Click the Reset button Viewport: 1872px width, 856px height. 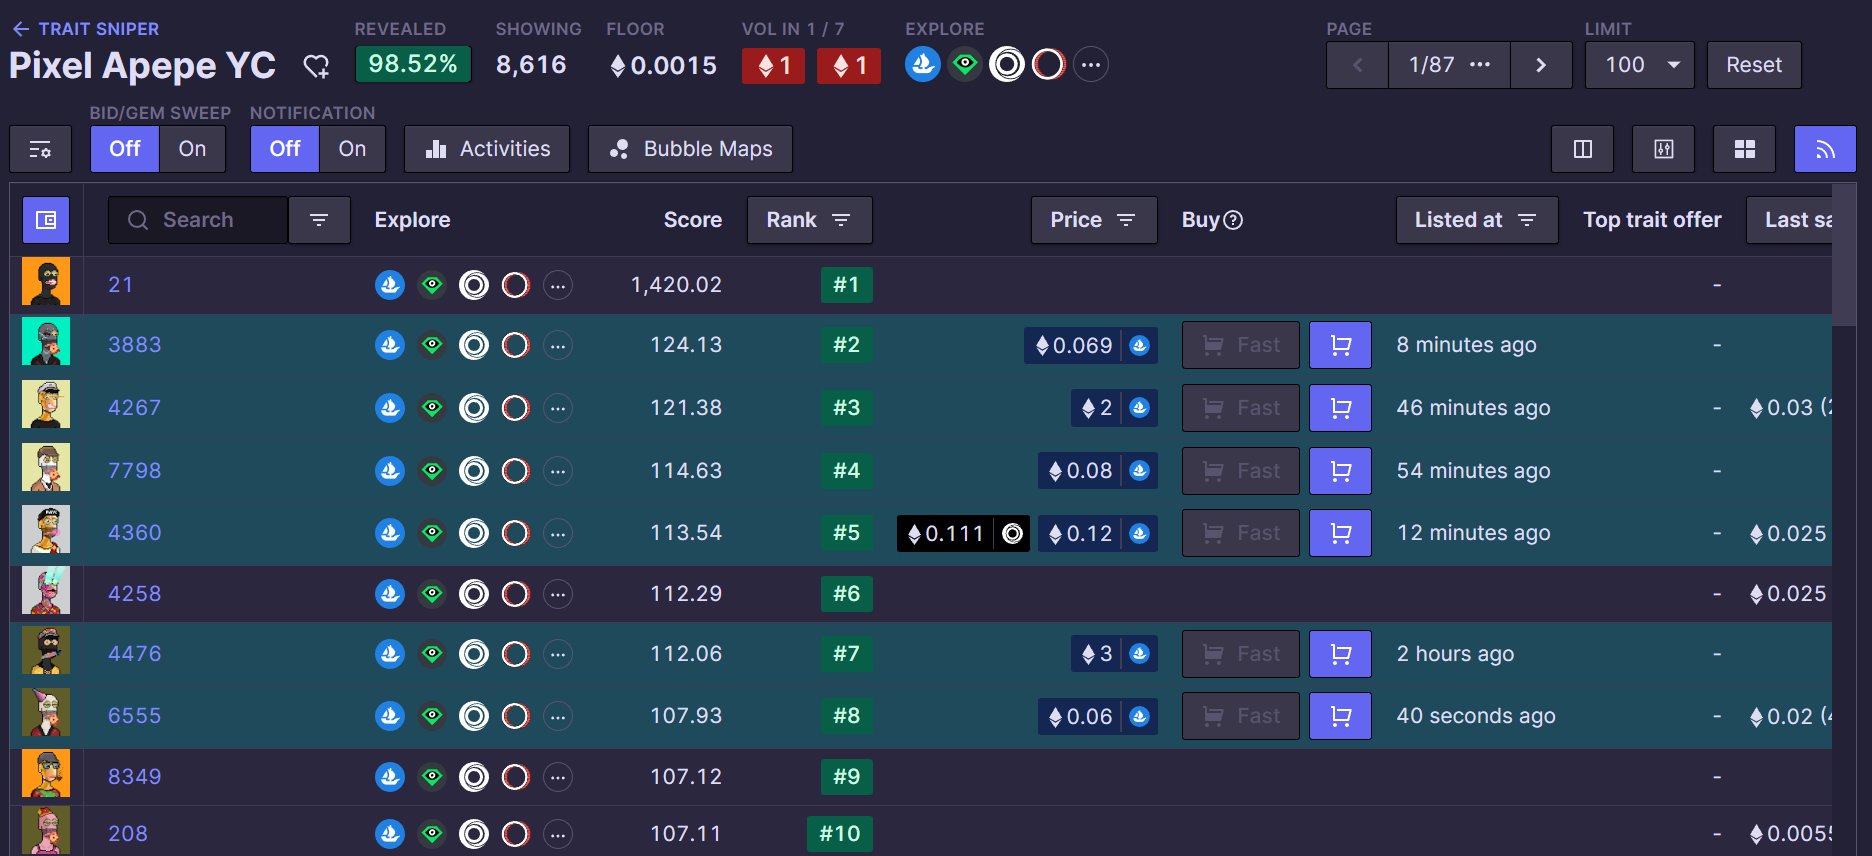point(1754,65)
